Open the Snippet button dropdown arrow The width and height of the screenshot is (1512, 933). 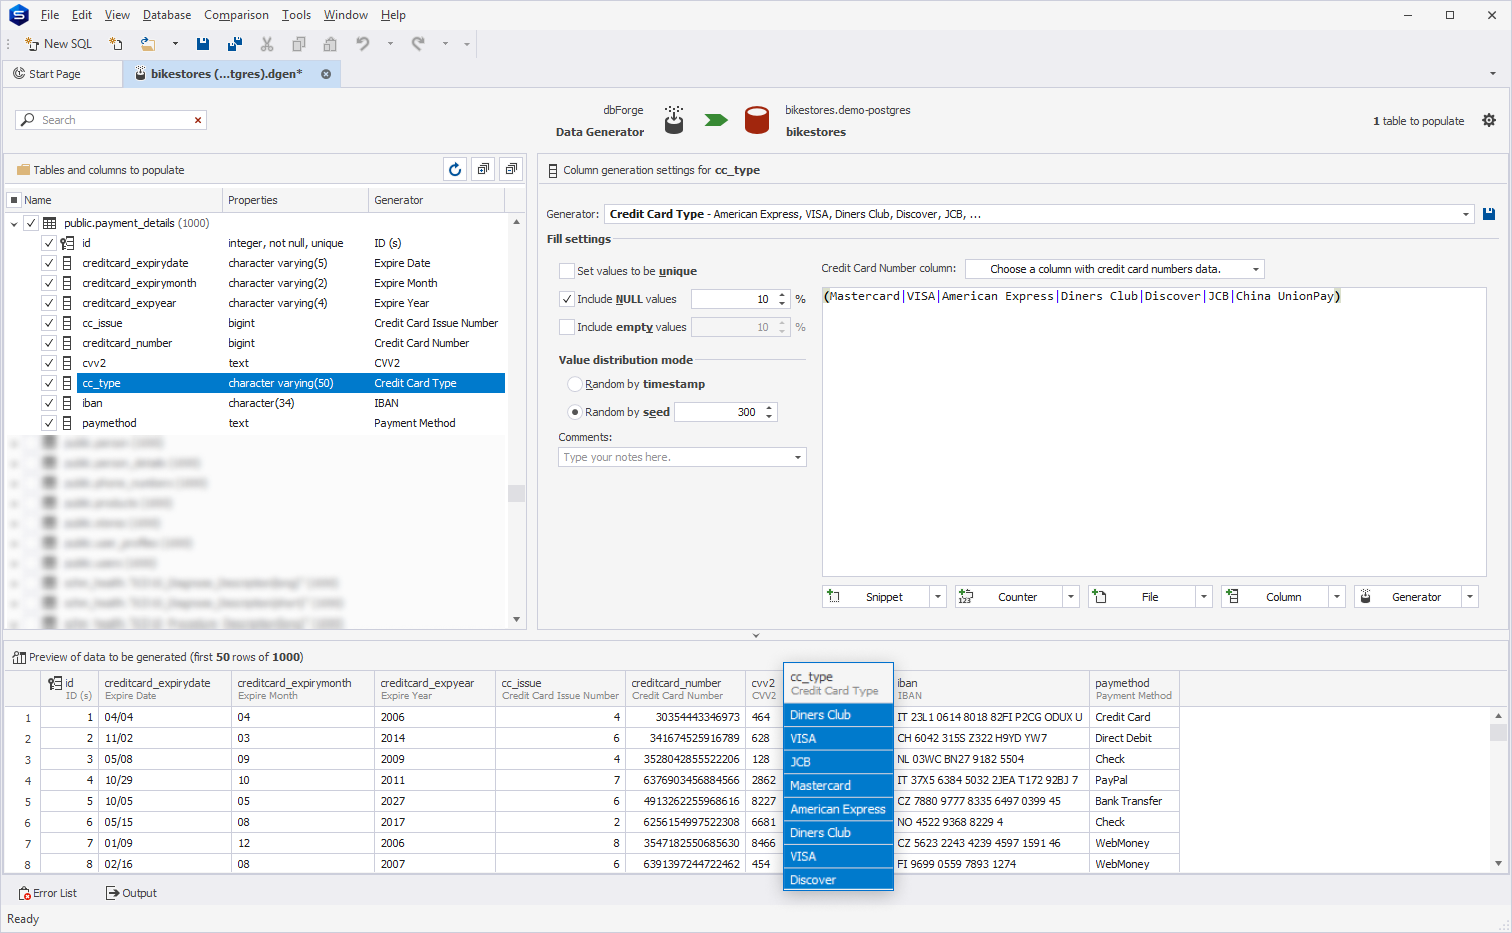coord(938,597)
